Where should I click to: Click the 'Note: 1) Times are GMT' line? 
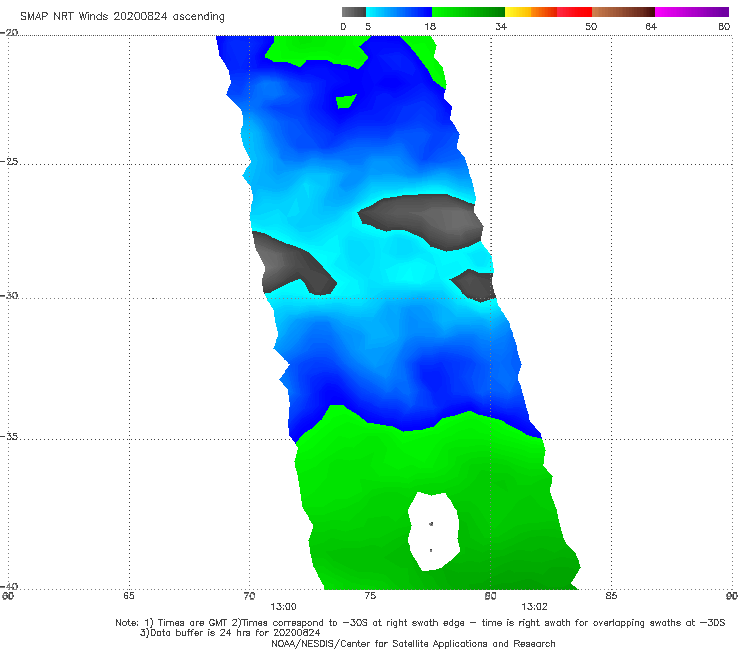tap(420, 623)
